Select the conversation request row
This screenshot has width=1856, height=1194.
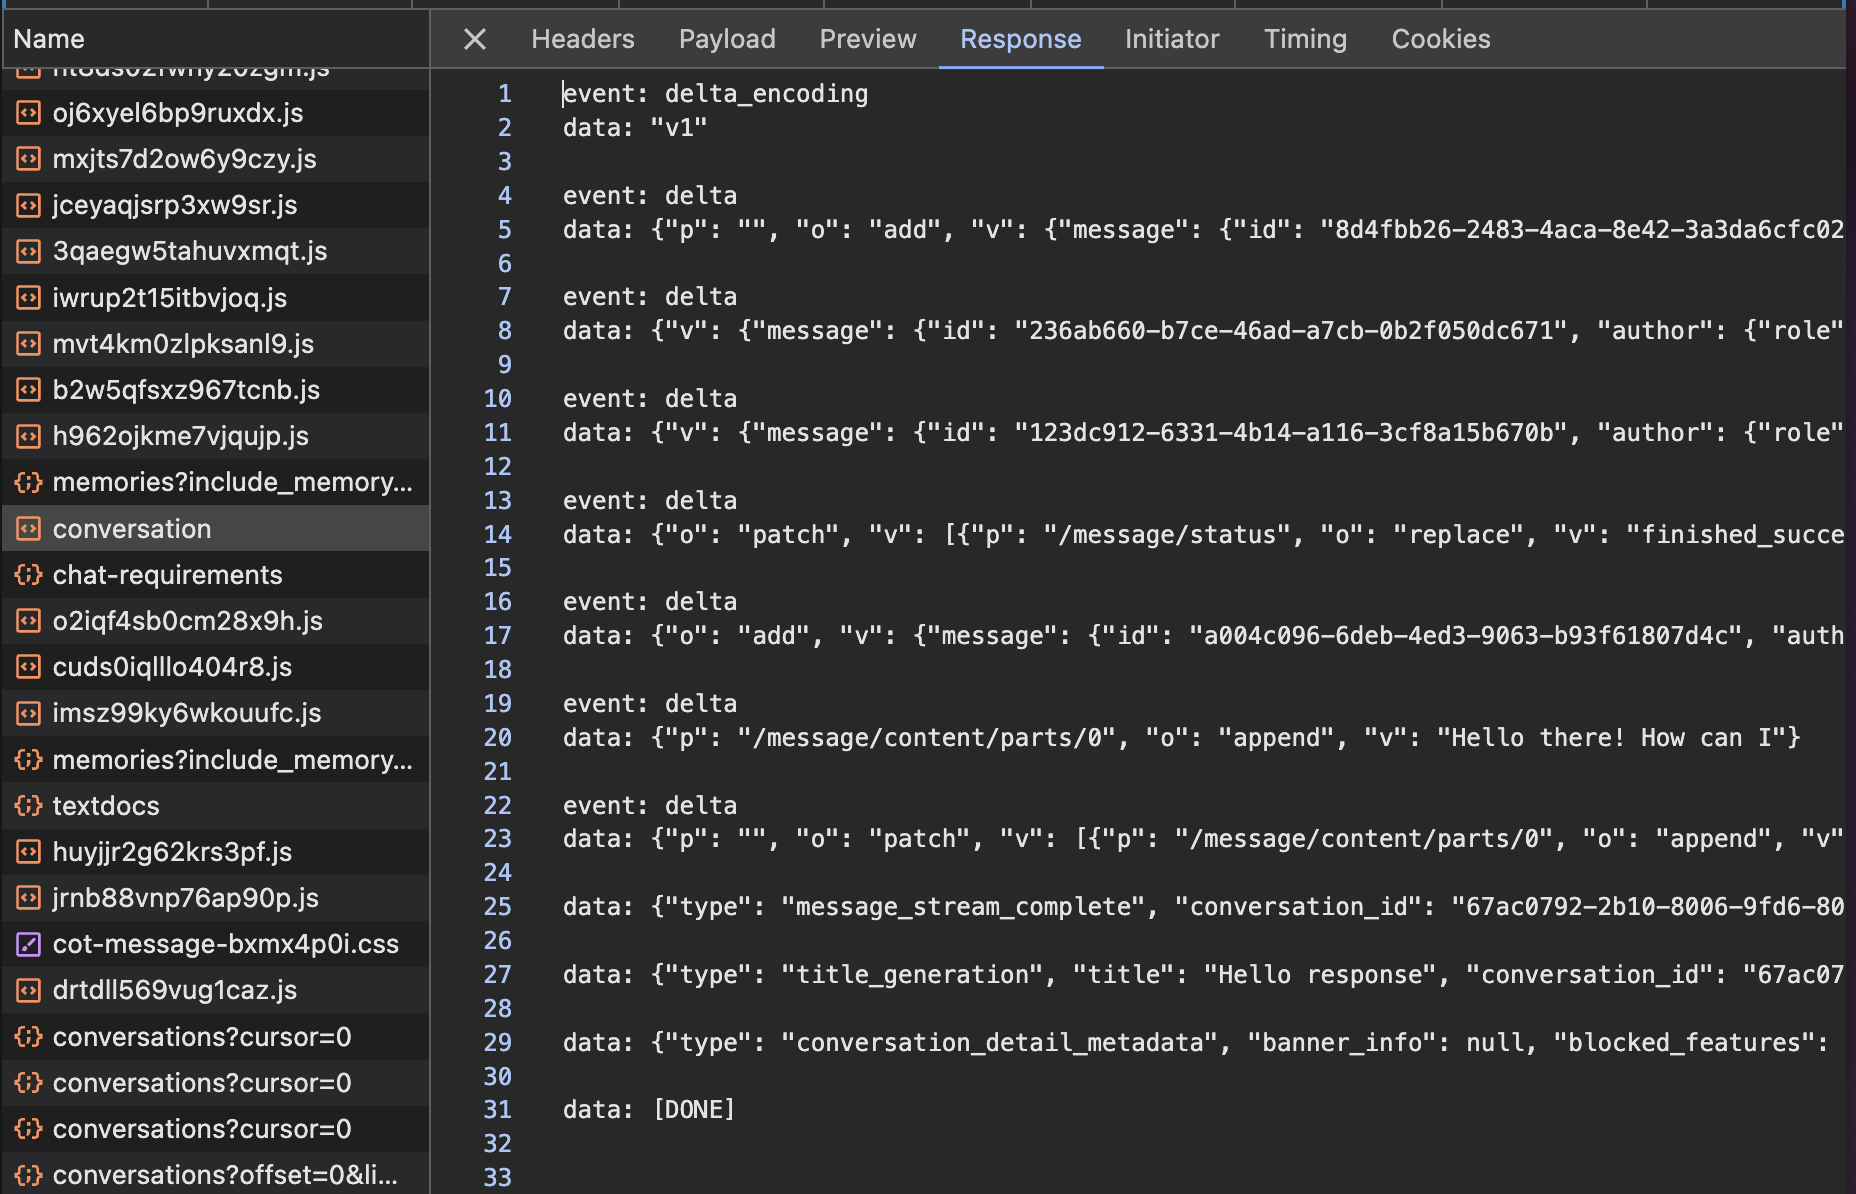[x=215, y=529]
